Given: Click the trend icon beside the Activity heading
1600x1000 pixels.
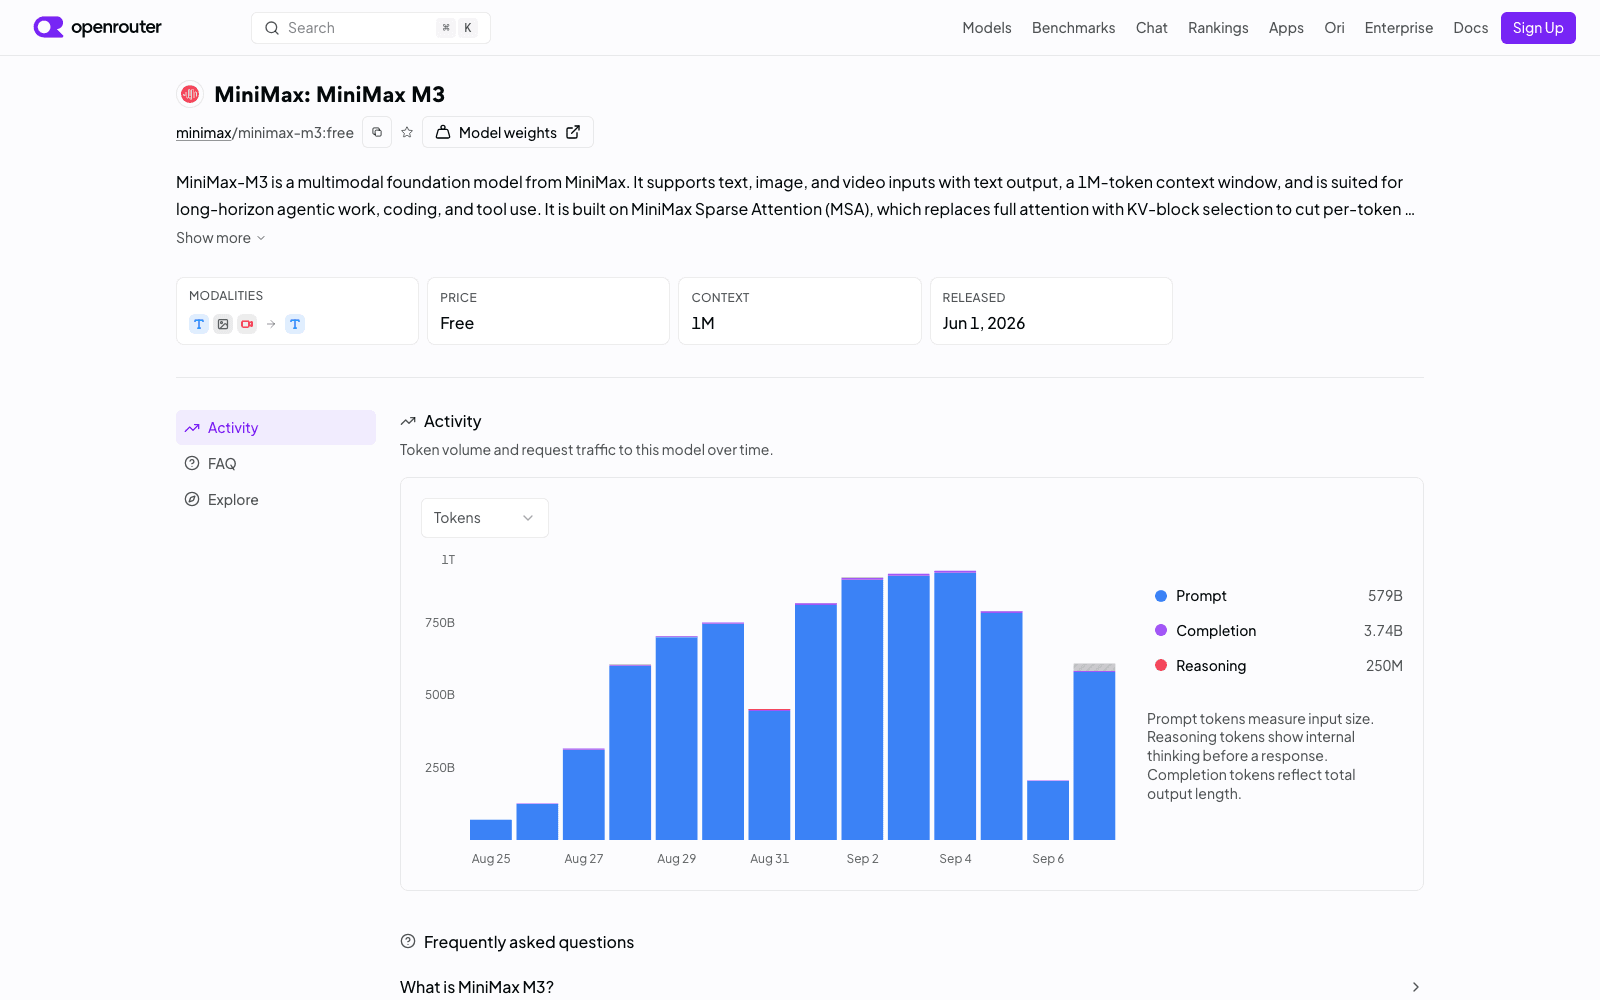Looking at the screenshot, I should point(408,421).
